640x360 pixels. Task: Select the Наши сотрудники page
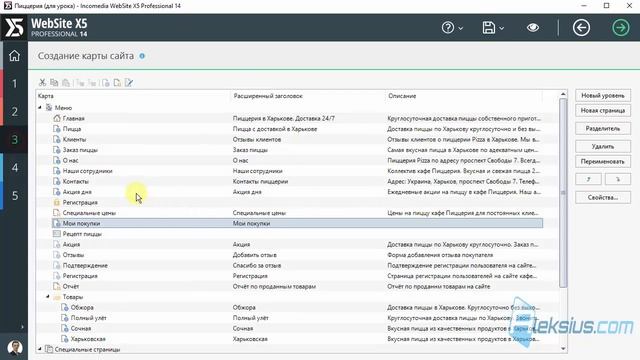coord(298,171)
